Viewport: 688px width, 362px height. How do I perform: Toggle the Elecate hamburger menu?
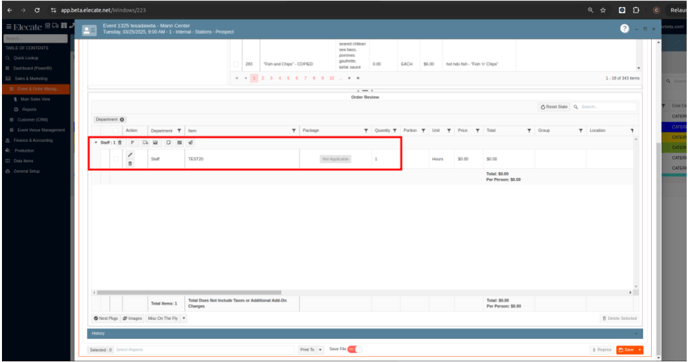[x=8, y=27]
